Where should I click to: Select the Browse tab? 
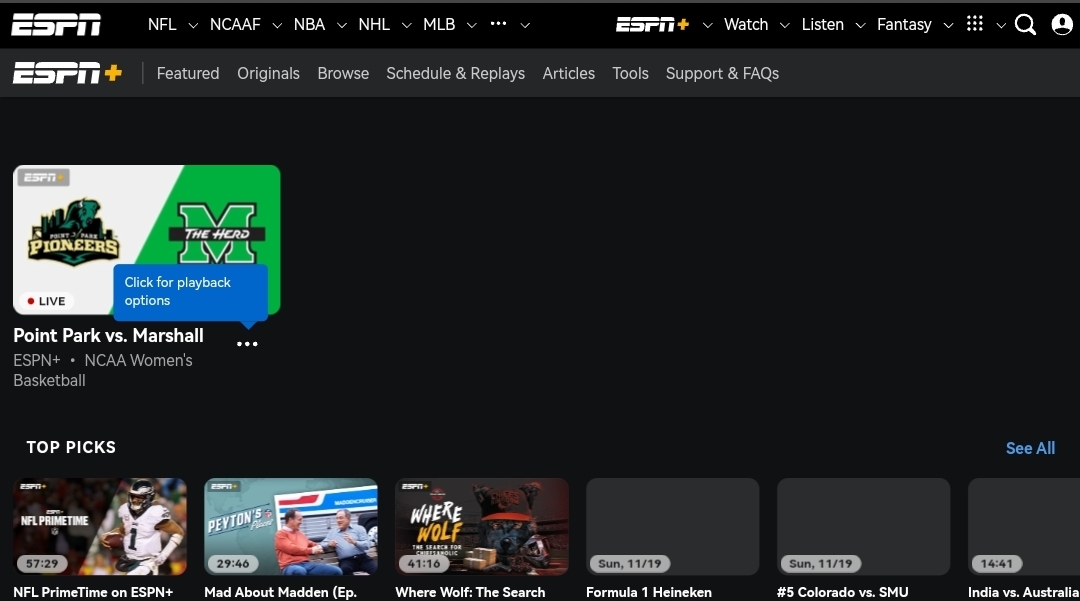[343, 74]
